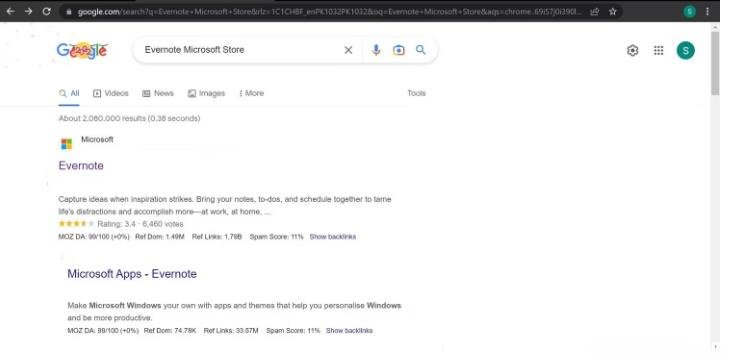Click the Google doodle logo
735x363 pixels.
click(82, 50)
